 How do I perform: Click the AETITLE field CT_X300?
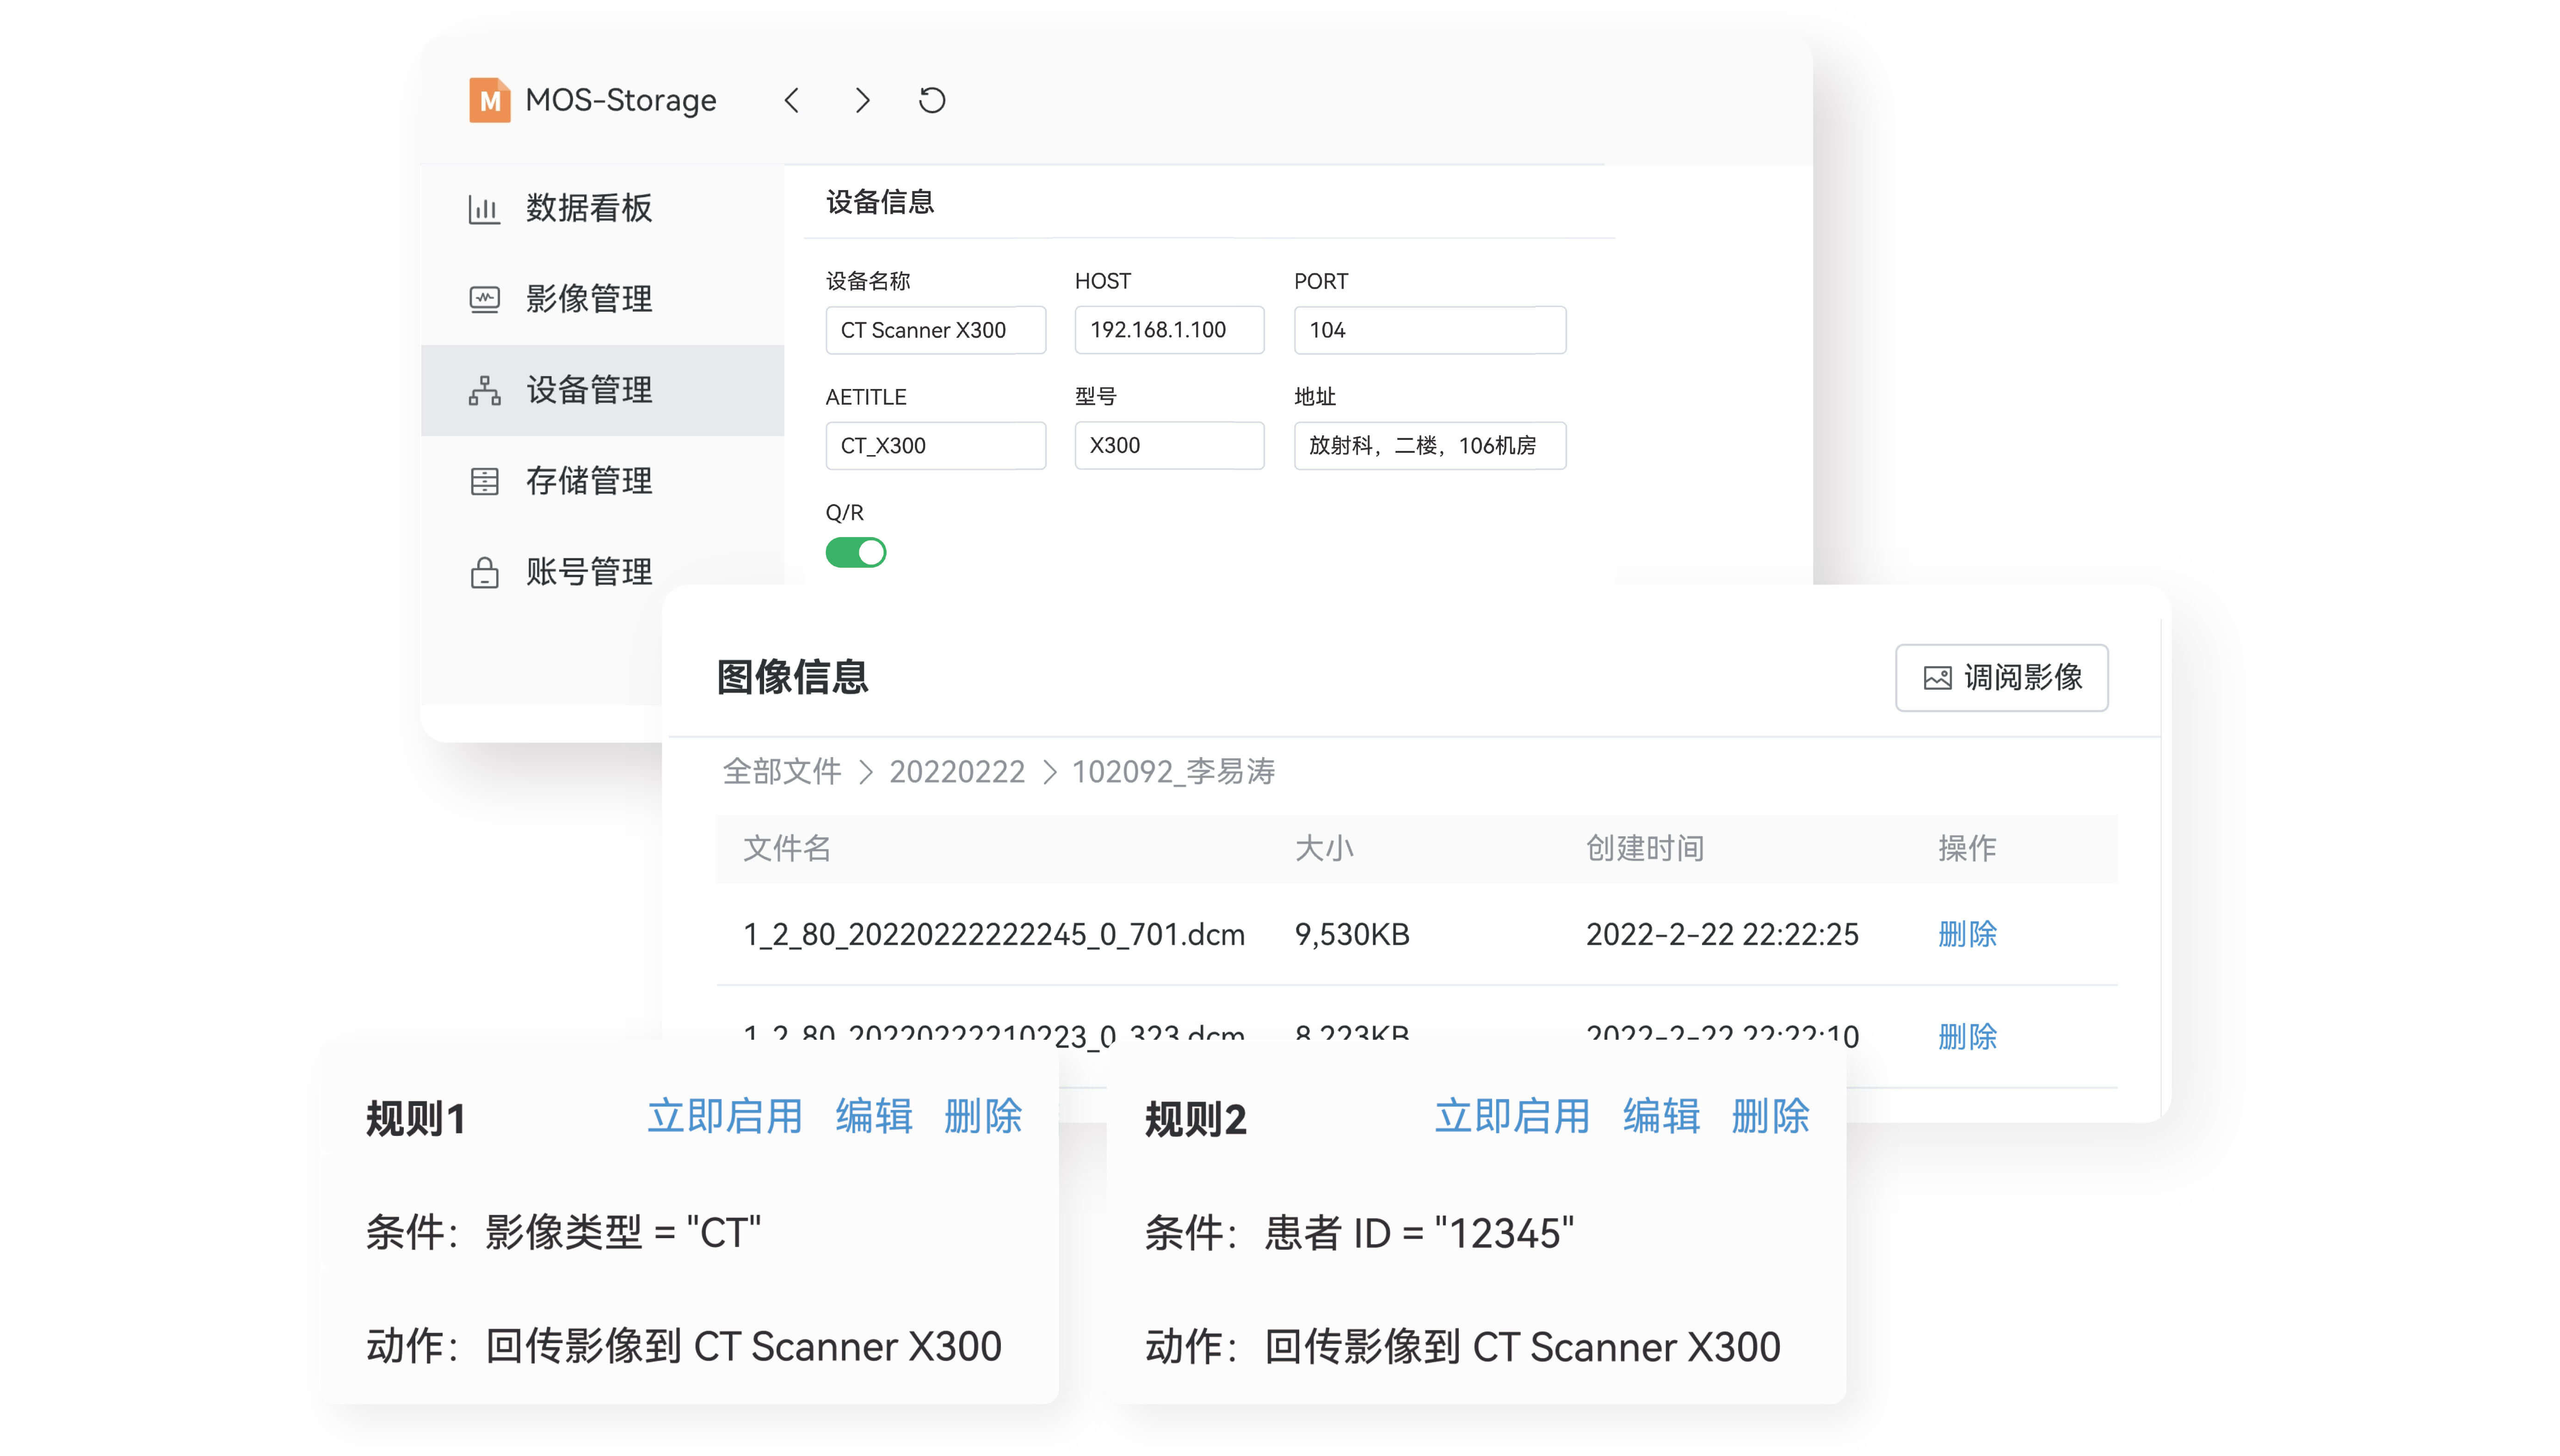[935, 445]
